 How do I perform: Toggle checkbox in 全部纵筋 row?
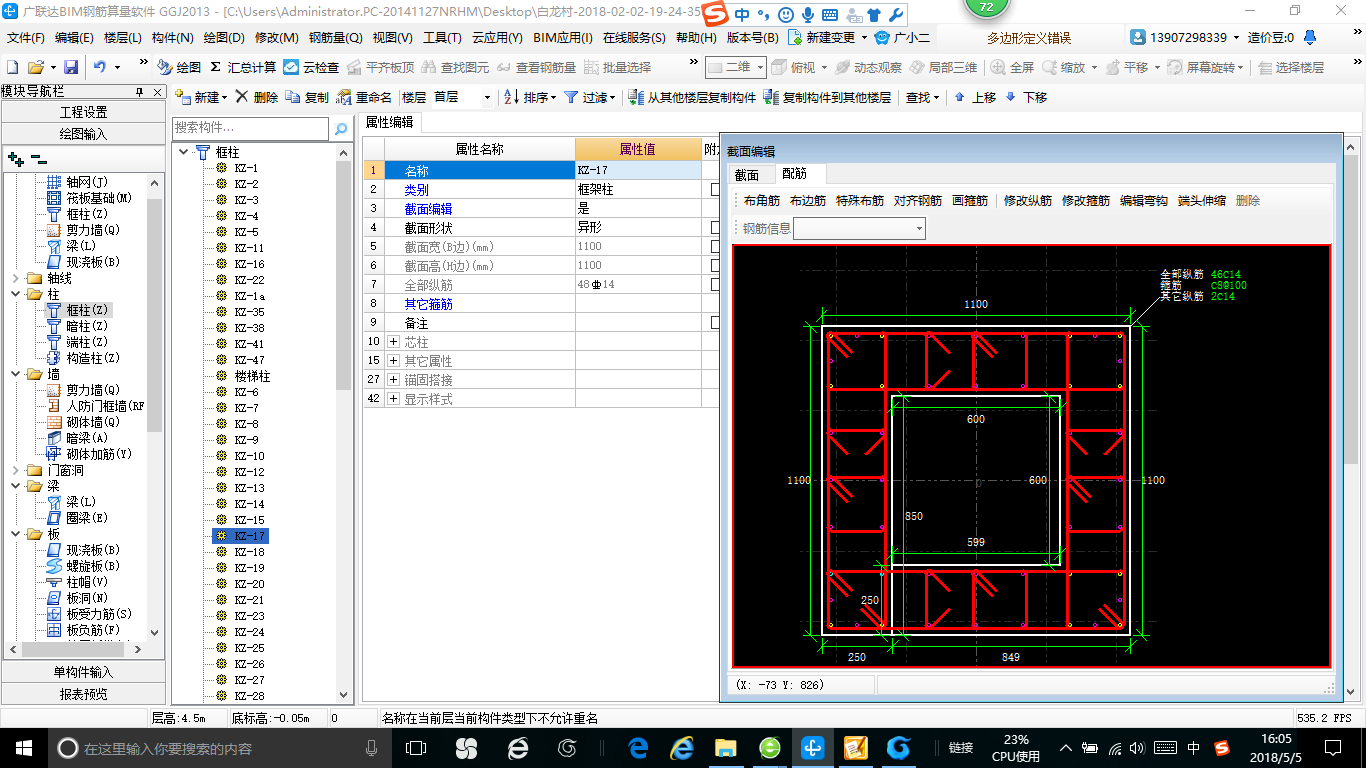click(716, 284)
